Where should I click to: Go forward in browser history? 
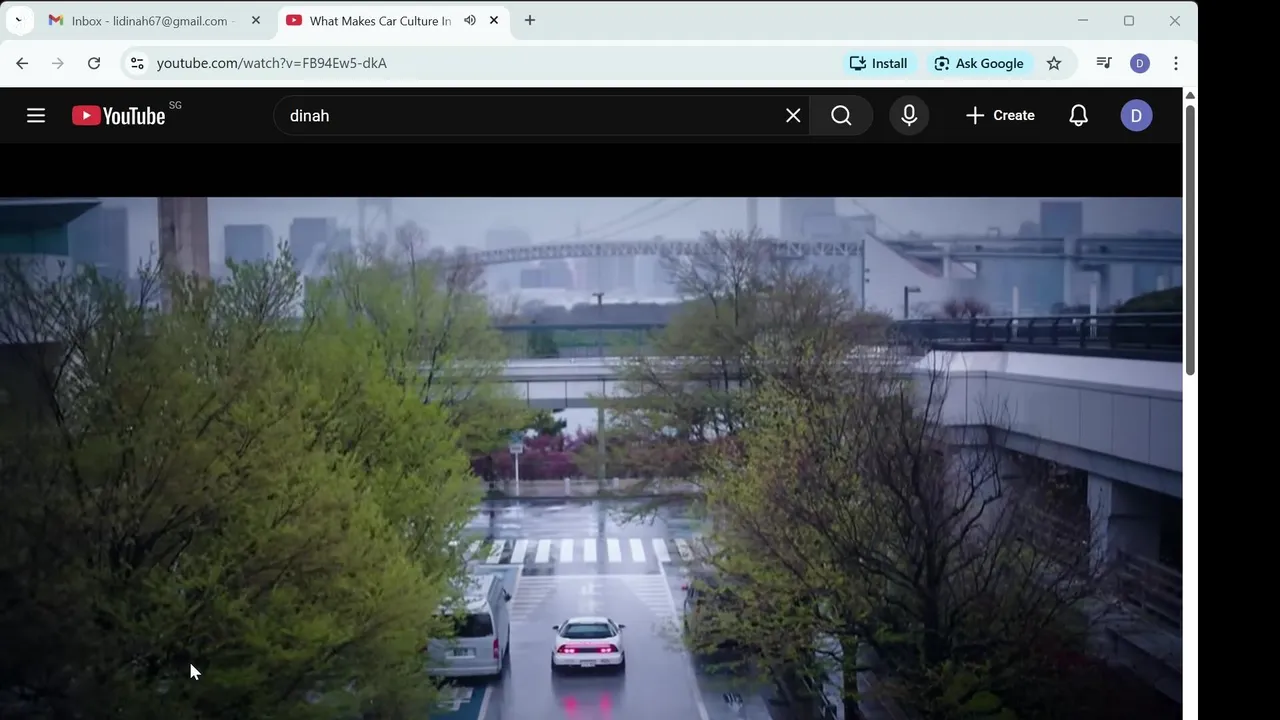pyautogui.click(x=58, y=63)
